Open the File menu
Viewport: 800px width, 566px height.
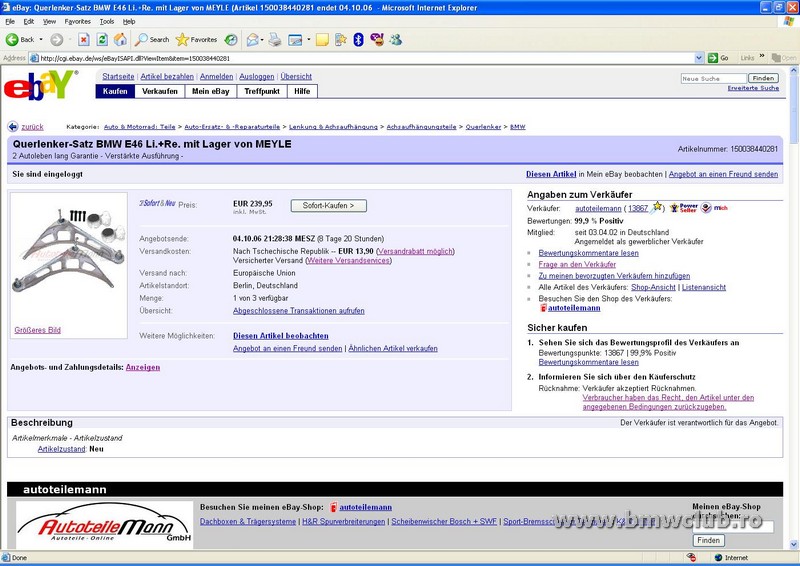10,21
